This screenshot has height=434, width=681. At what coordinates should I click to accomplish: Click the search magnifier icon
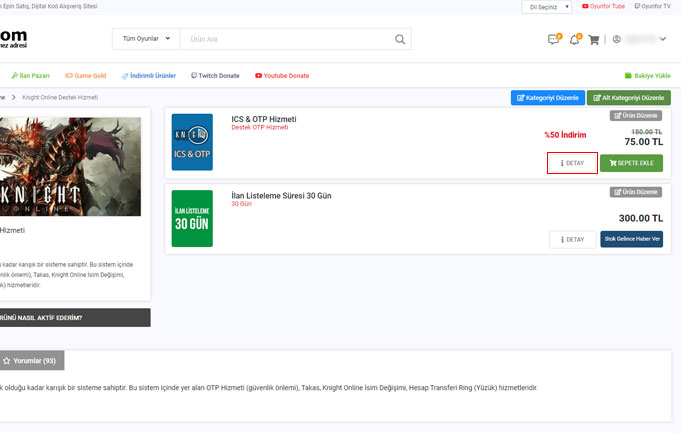click(x=400, y=39)
